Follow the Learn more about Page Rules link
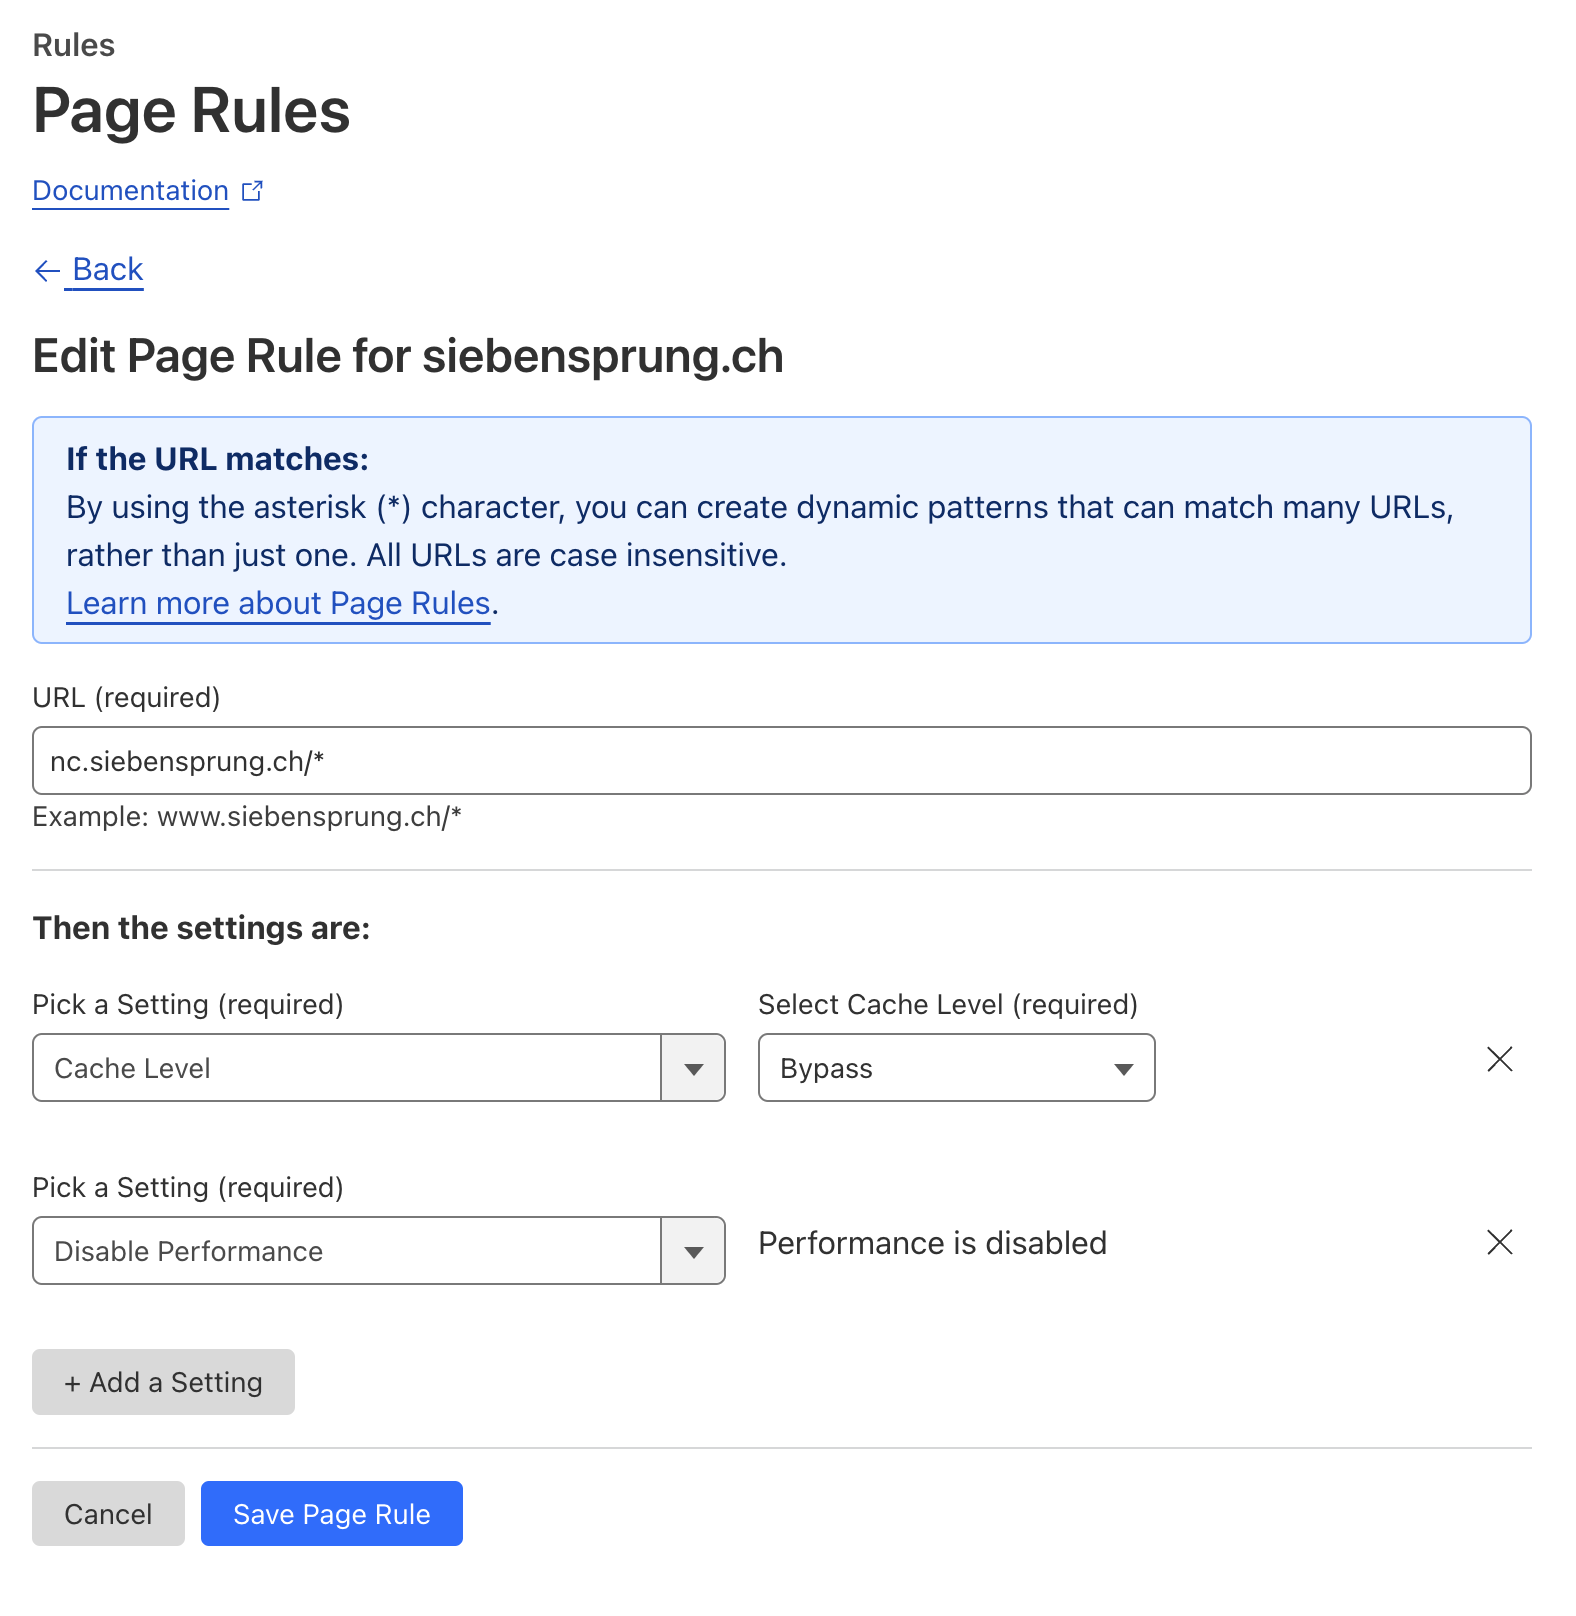1576x1616 pixels. click(278, 603)
